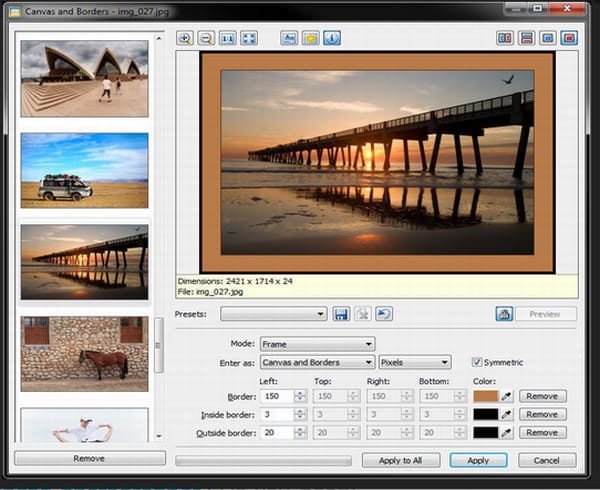Click Apply to All button
600x490 pixels.
(x=401, y=460)
